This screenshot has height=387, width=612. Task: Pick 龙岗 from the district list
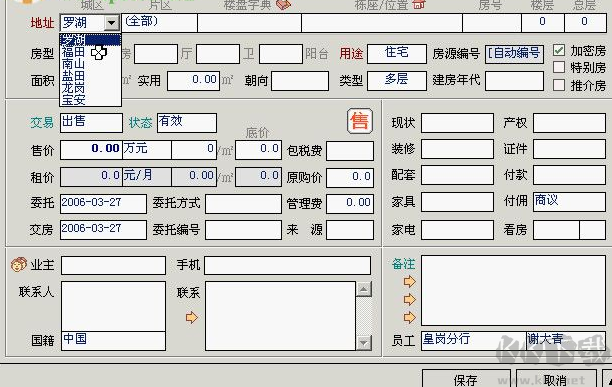91,88
